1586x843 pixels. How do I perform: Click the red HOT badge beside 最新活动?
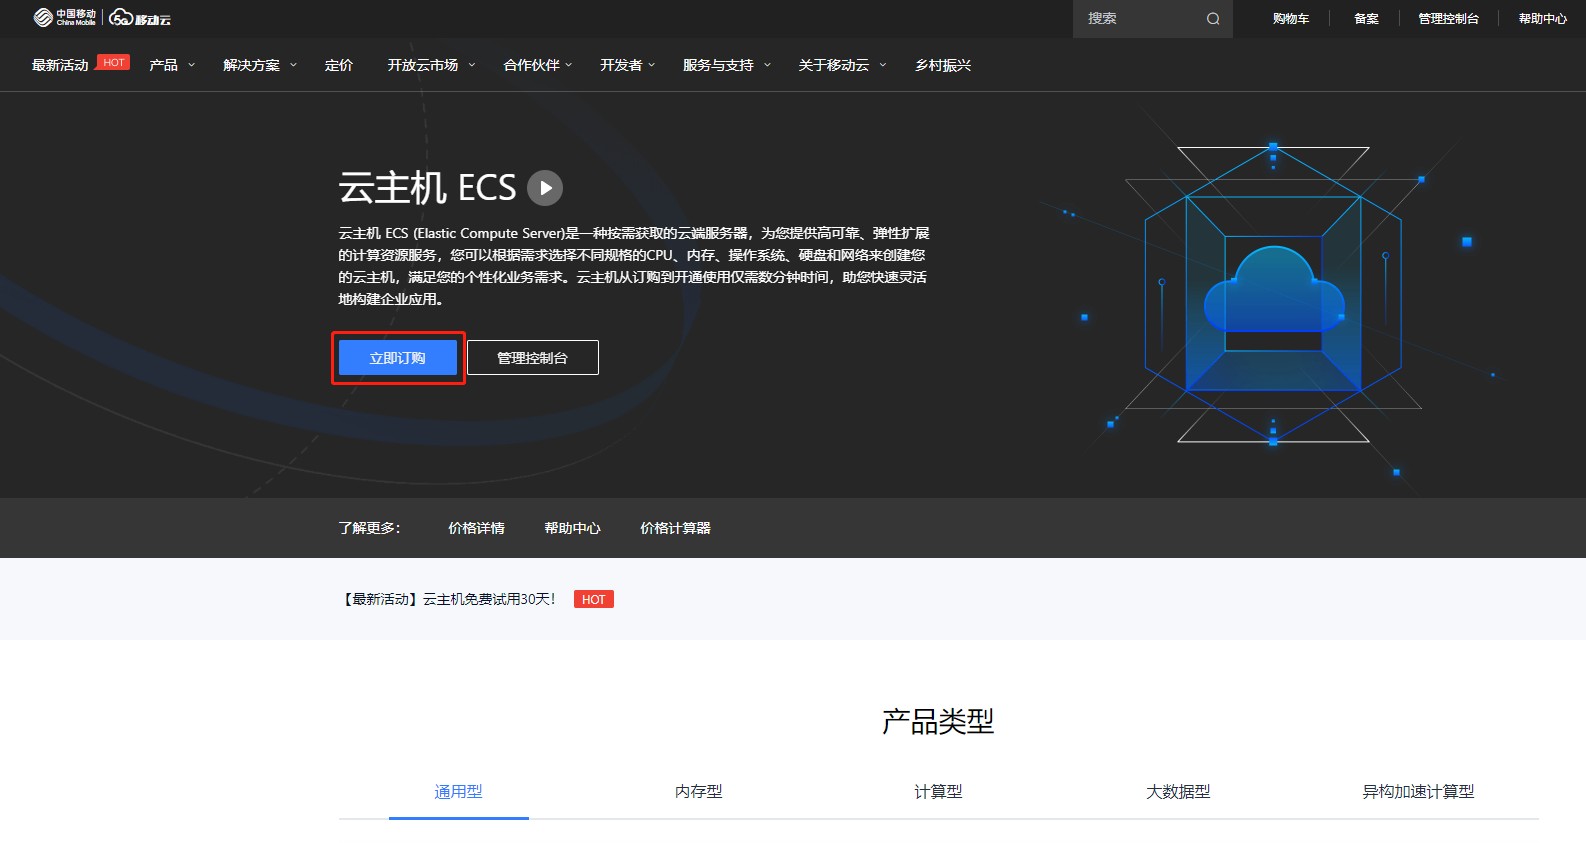[x=114, y=62]
